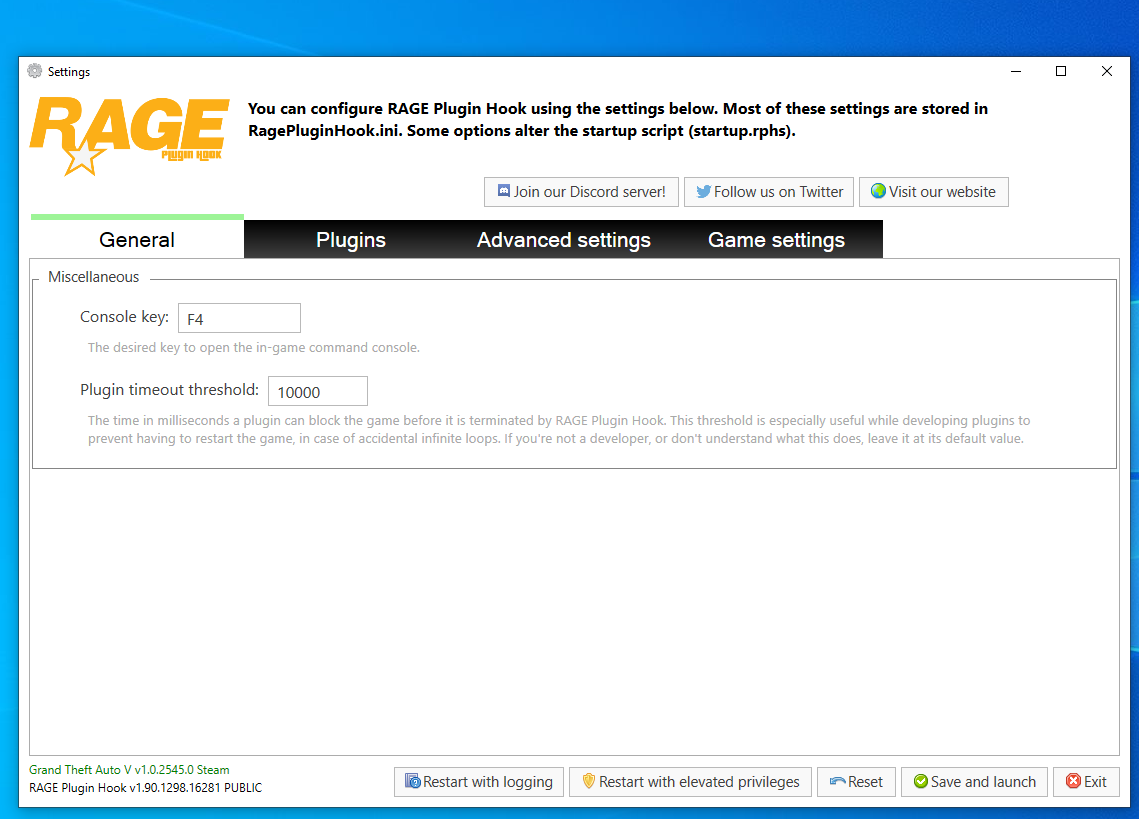Click the red X icon on Exit
The width and height of the screenshot is (1139, 819).
coord(1073,781)
